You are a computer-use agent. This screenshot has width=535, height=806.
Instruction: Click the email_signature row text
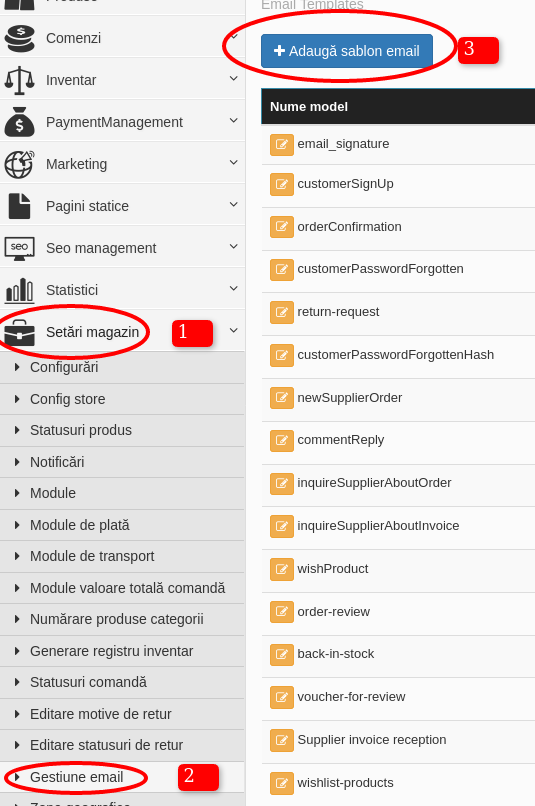pos(343,144)
